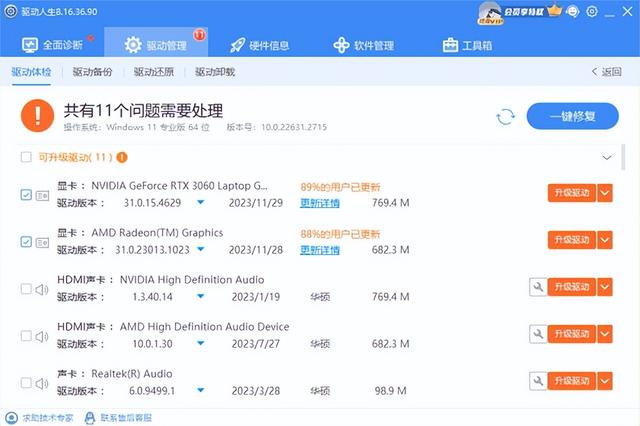Expand upgrade options arrow for NVIDIA GeForce RTX 3060
This screenshot has width=640, height=426.
coord(605,193)
